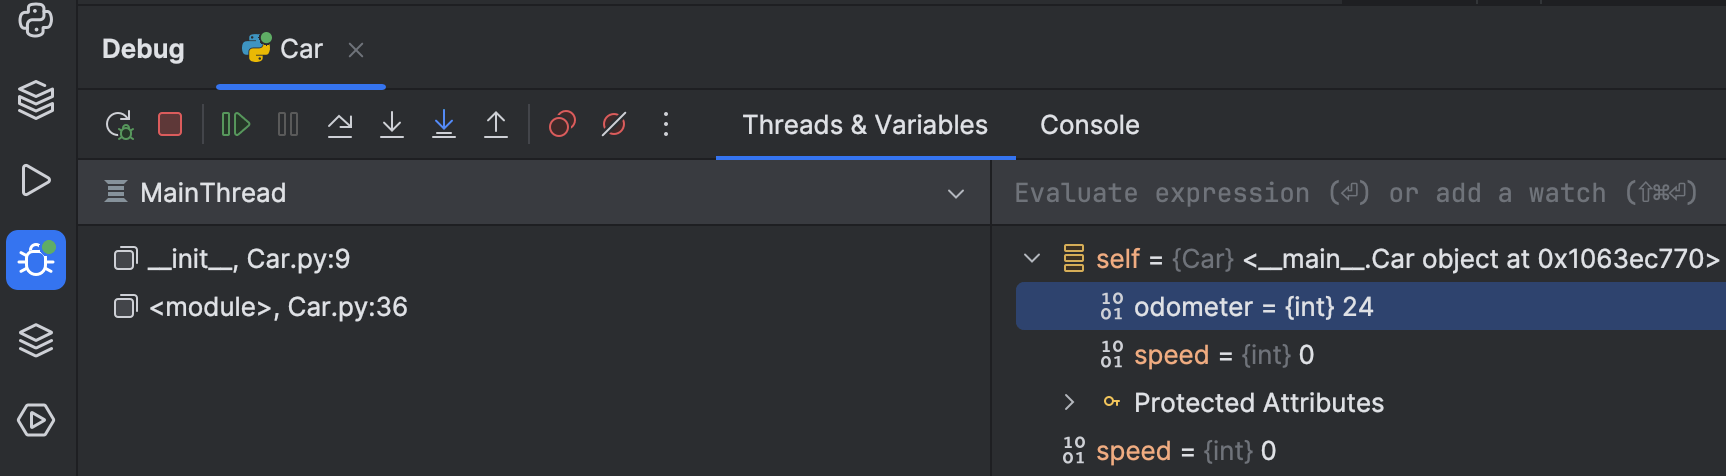The image size is (1726, 476).
Task: Select the Threads & Variables tab
Action: [x=864, y=125]
